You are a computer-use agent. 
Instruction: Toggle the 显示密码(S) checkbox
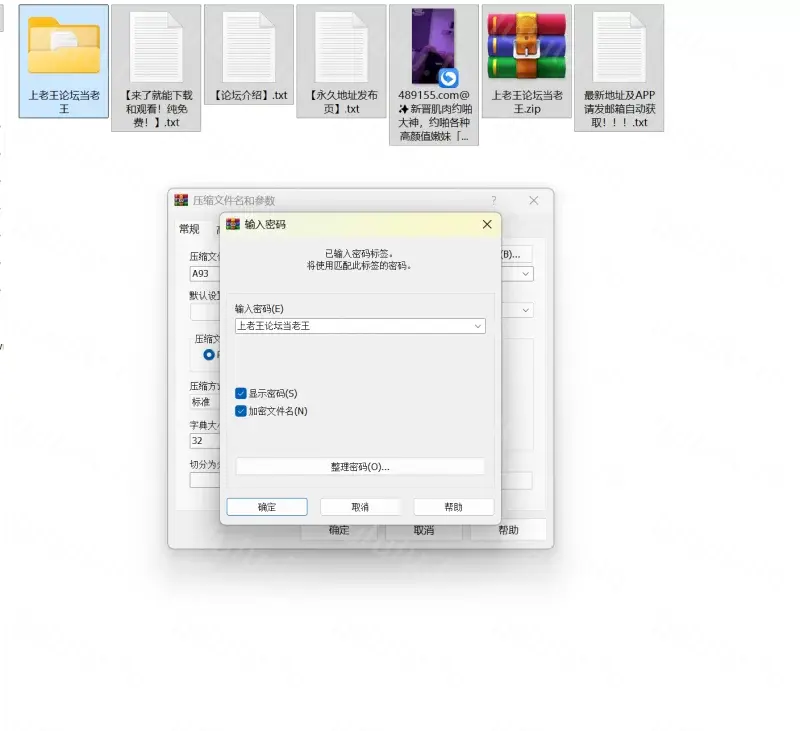point(241,393)
